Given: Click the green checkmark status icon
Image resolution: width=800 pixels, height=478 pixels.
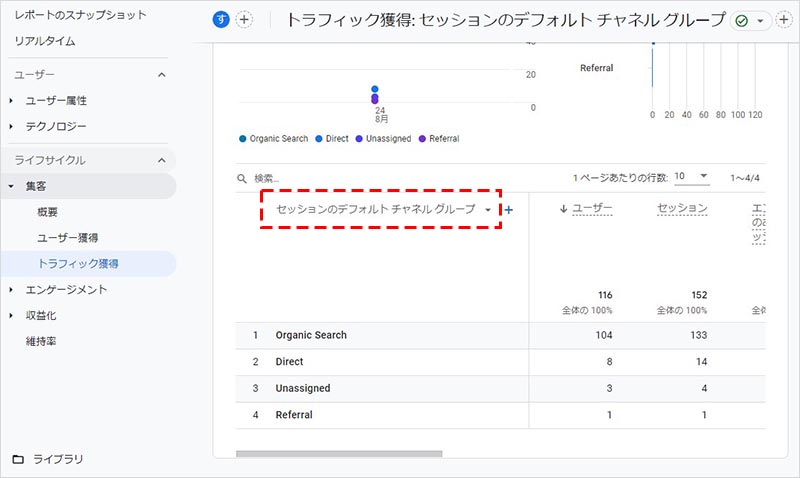Looking at the screenshot, I should (x=741, y=21).
